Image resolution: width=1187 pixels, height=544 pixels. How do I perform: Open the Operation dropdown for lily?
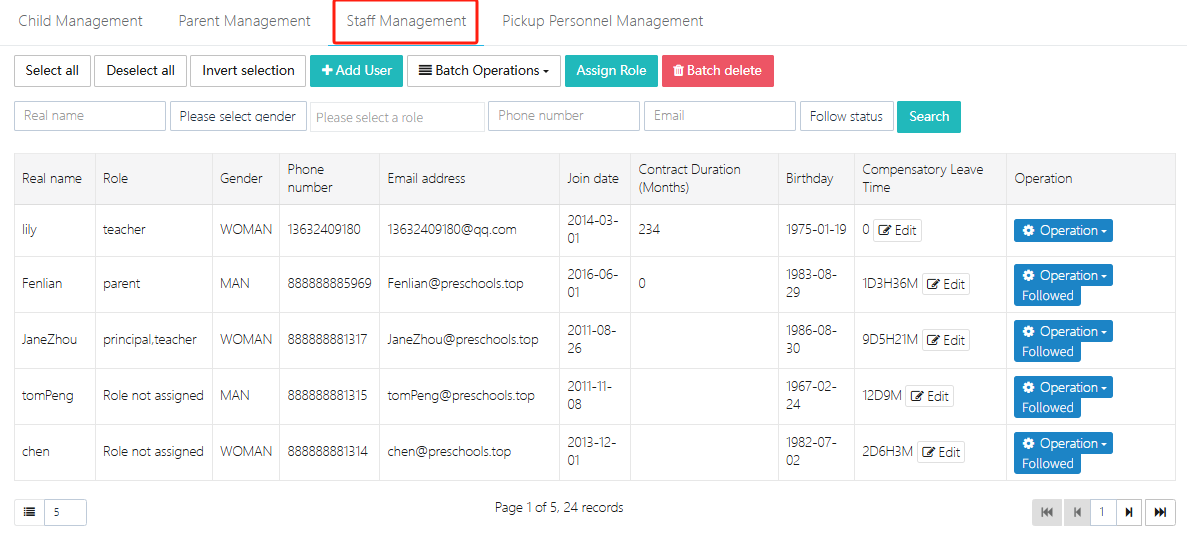[x=1062, y=231]
